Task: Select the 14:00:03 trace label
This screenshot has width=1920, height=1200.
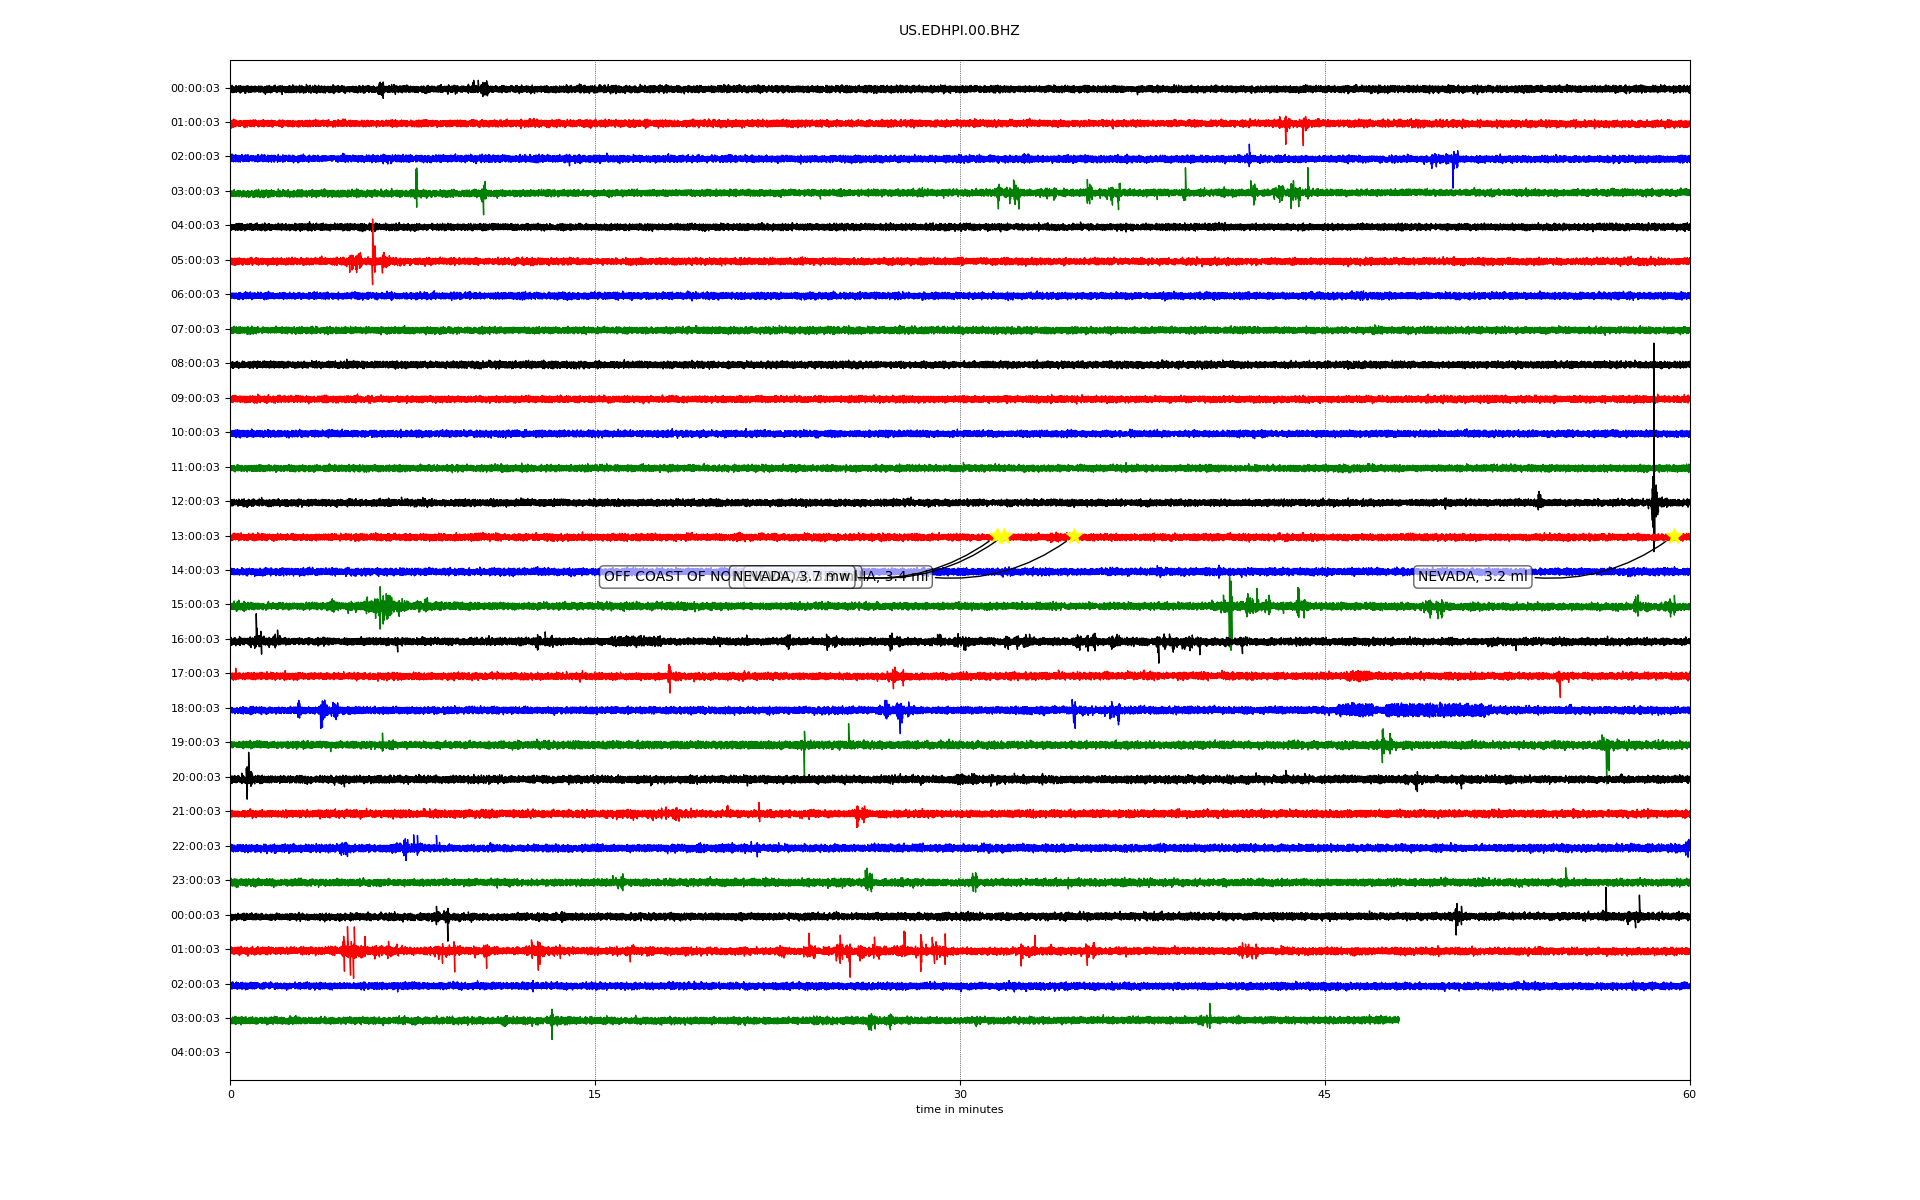Action: [195, 571]
